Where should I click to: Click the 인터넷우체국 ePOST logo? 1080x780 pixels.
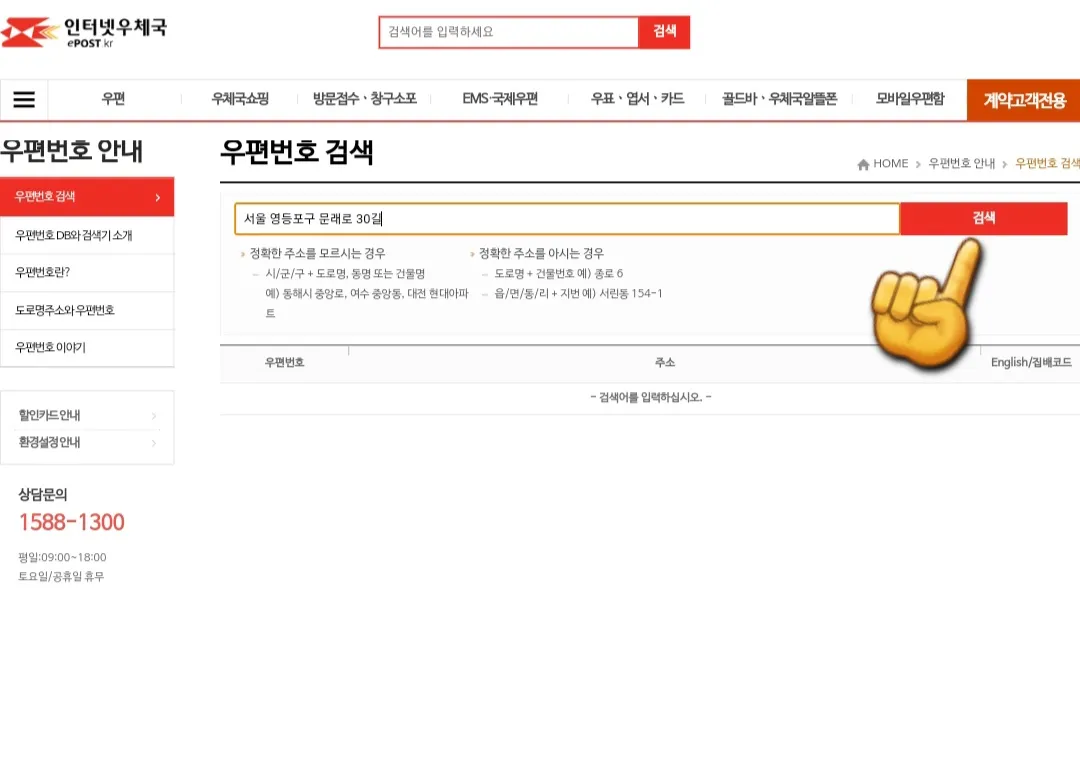pyautogui.click(x=90, y=33)
